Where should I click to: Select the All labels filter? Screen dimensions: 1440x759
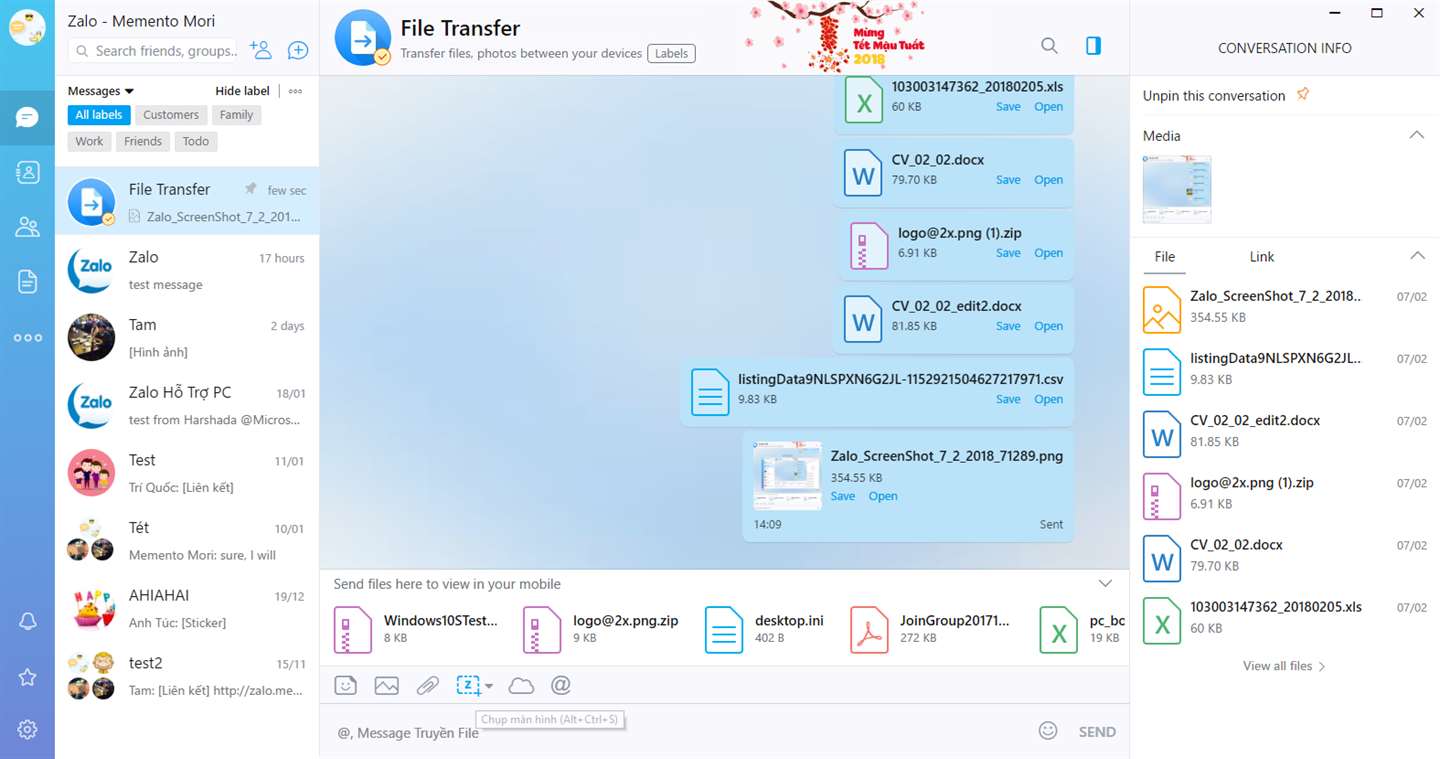click(99, 115)
